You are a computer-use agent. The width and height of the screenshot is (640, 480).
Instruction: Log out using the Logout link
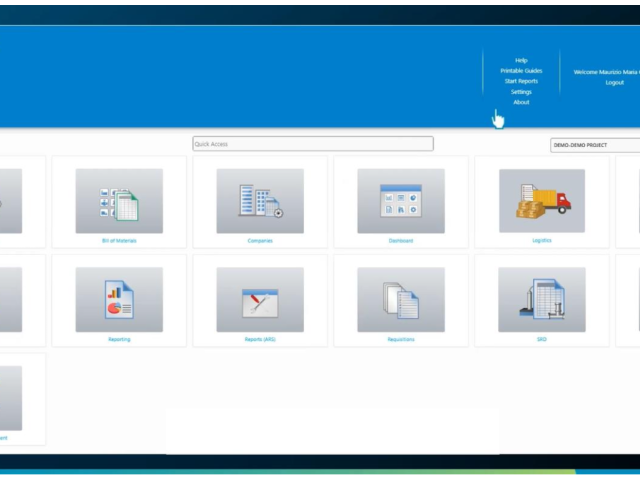tap(614, 82)
